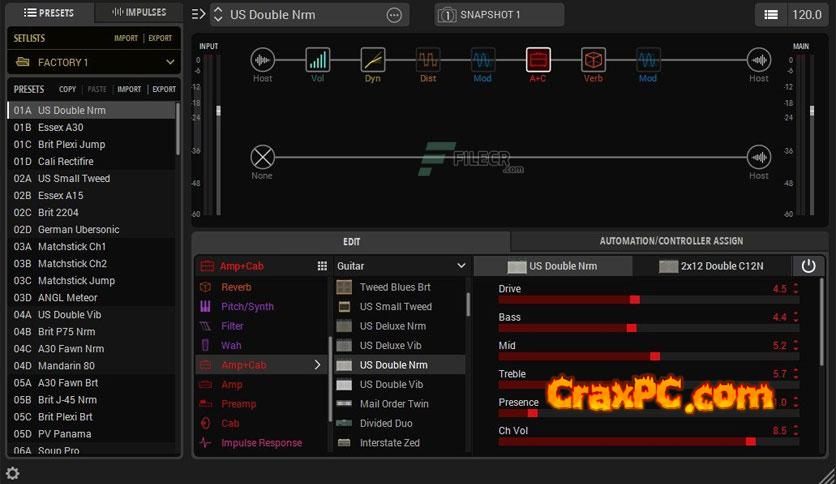Click Import in the Setlists header
836x484 pixels.
point(126,38)
